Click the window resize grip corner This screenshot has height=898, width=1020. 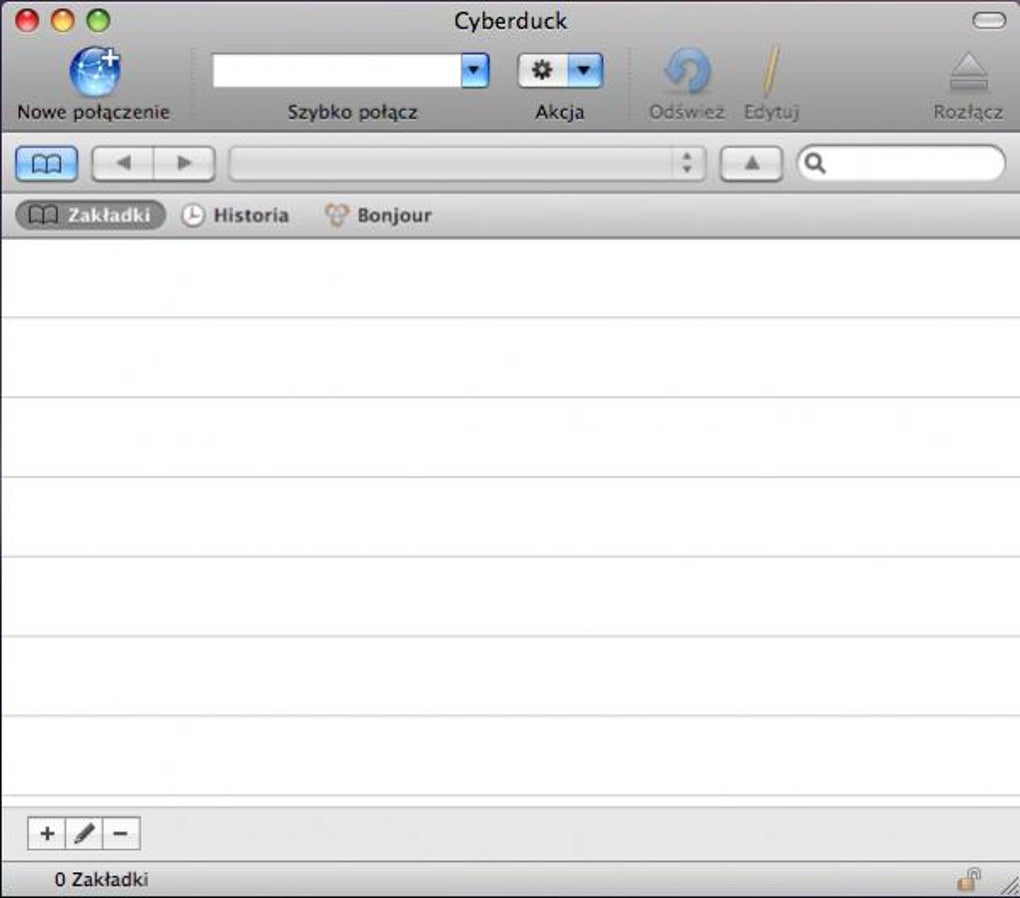pos(1009,886)
